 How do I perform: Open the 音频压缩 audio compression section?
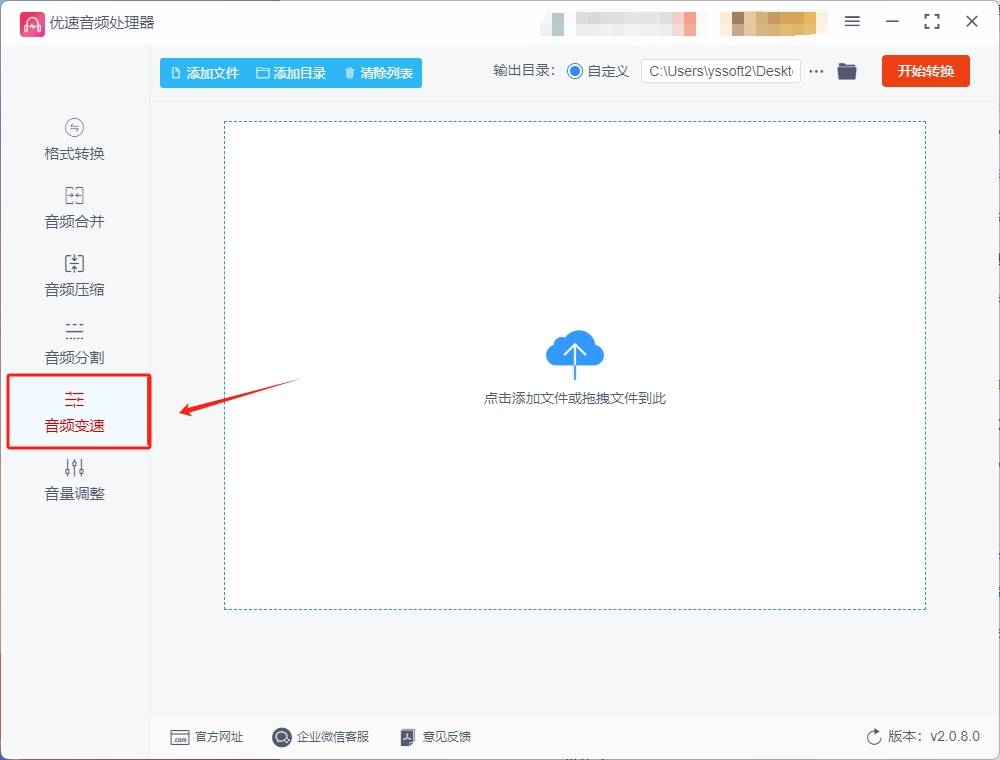74,275
